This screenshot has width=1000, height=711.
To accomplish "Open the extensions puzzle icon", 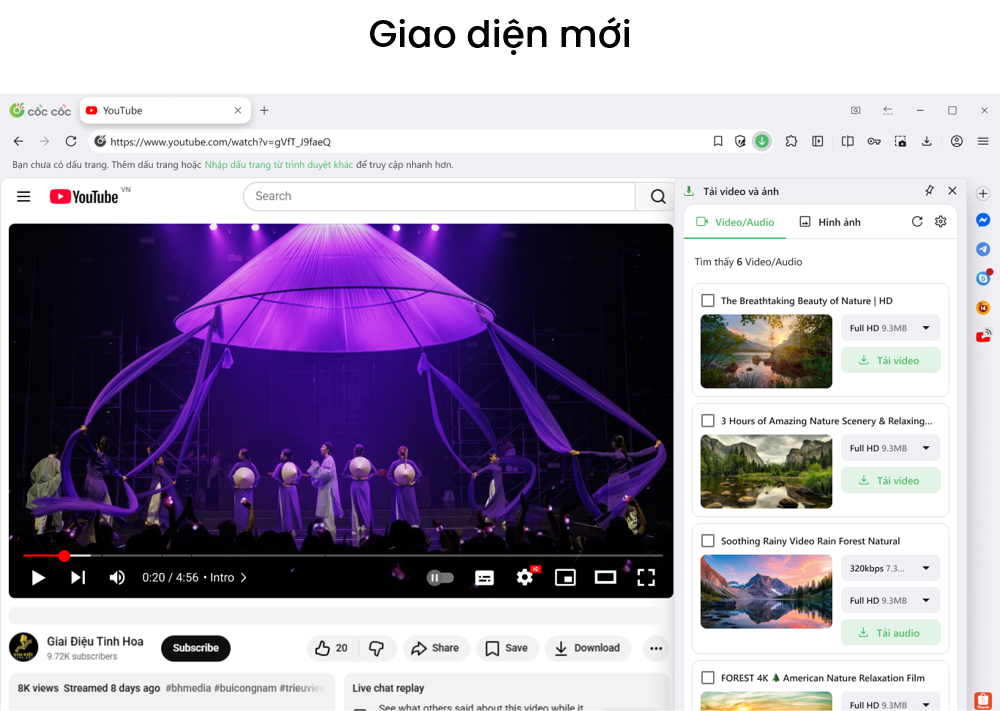I will click(791, 142).
